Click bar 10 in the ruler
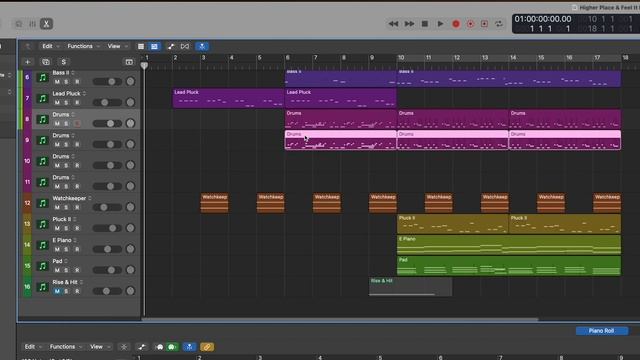 tap(401, 58)
